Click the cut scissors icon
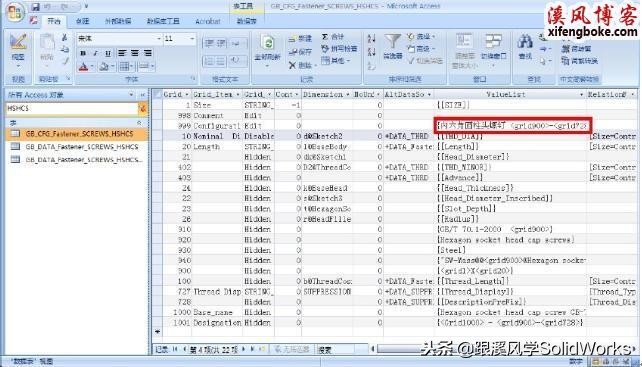This screenshot has height=367, width=642. tap(65, 38)
